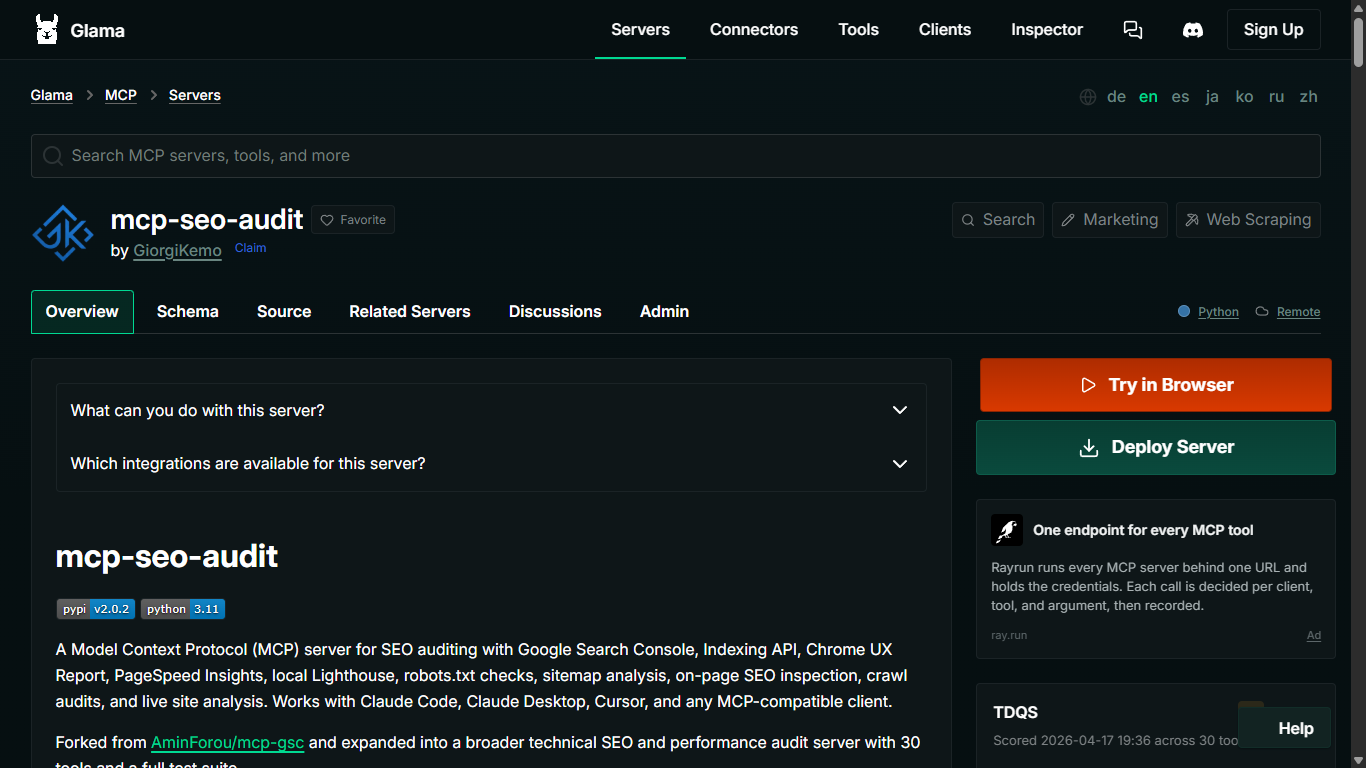1366x768 pixels.
Task: Switch language to ru
Action: tap(1276, 97)
